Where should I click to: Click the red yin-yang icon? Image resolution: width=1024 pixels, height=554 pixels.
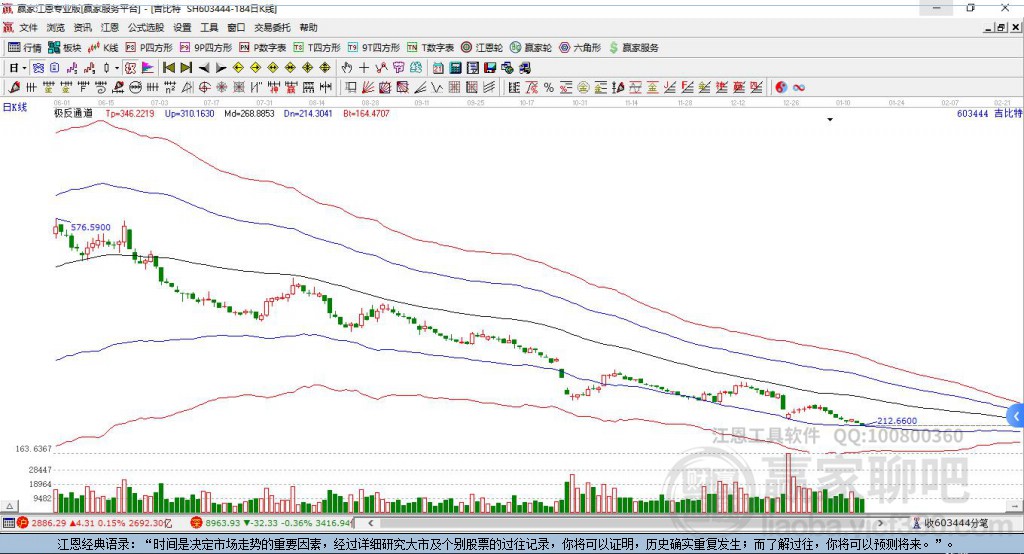[x=781, y=88]
